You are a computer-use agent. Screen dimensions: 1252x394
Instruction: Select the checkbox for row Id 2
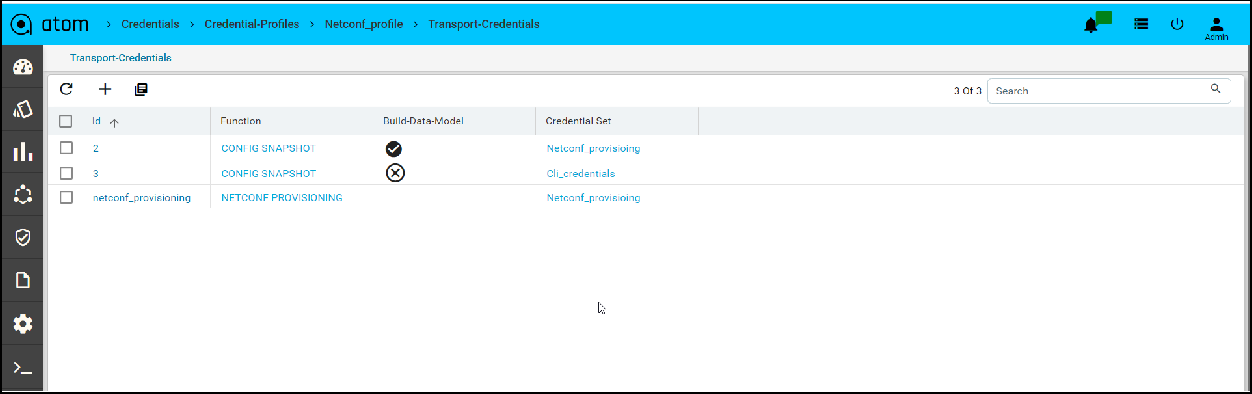[x=66, y=147]
